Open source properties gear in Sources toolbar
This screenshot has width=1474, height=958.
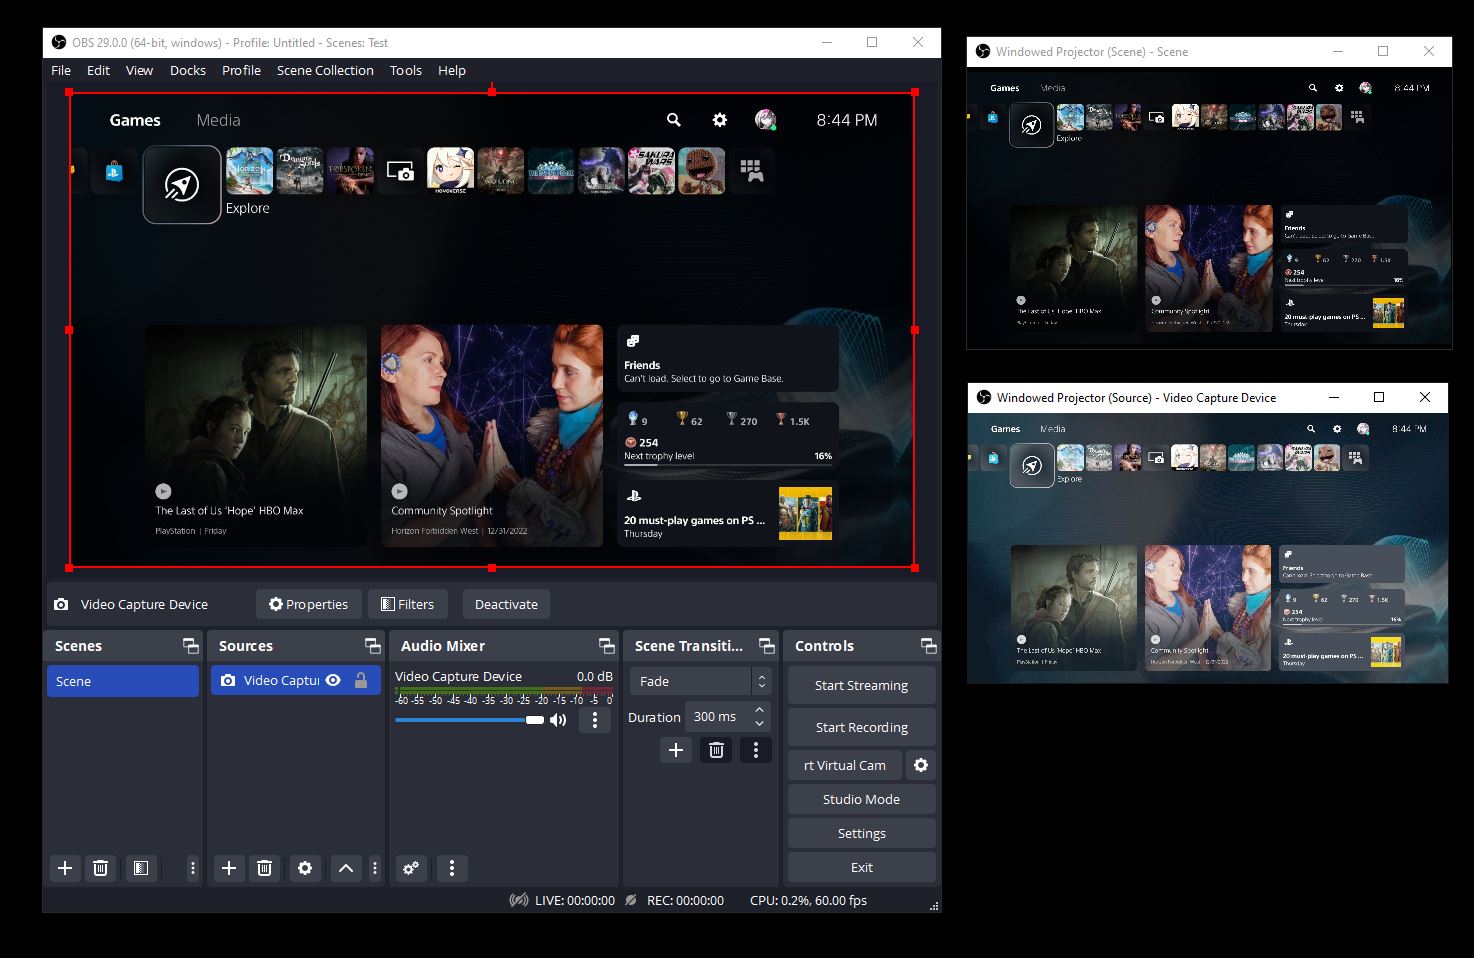(304, 868)
